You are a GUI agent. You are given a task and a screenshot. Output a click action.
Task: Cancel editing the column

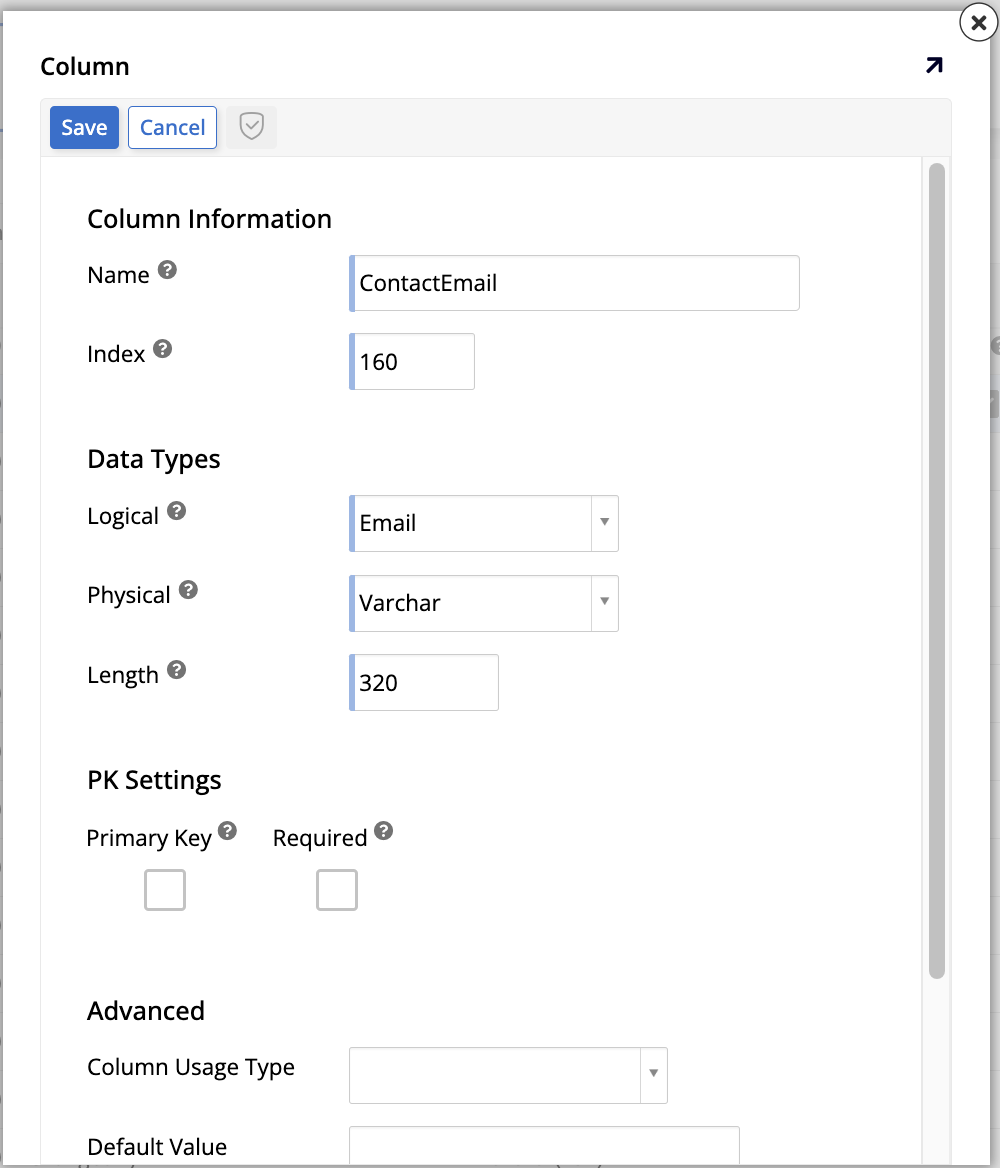click(x=172, y=127)
